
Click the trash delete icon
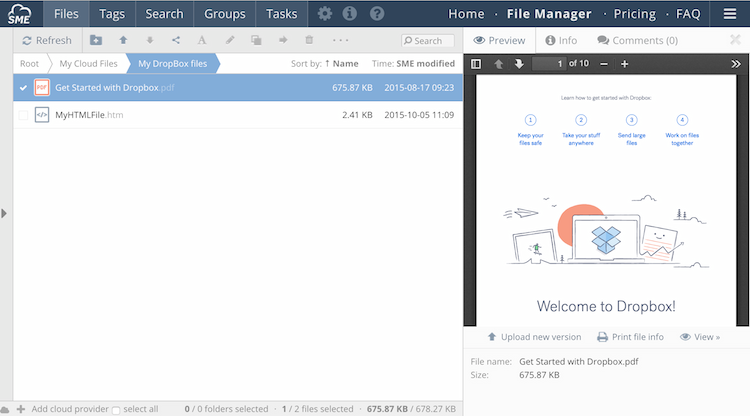pyautogui.click(x=309, y=40)
